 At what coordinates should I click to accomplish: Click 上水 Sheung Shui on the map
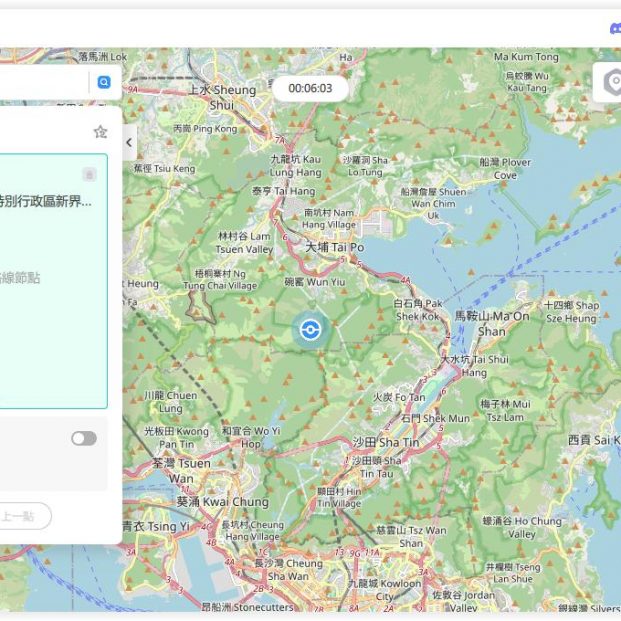(x=222, y=96)
